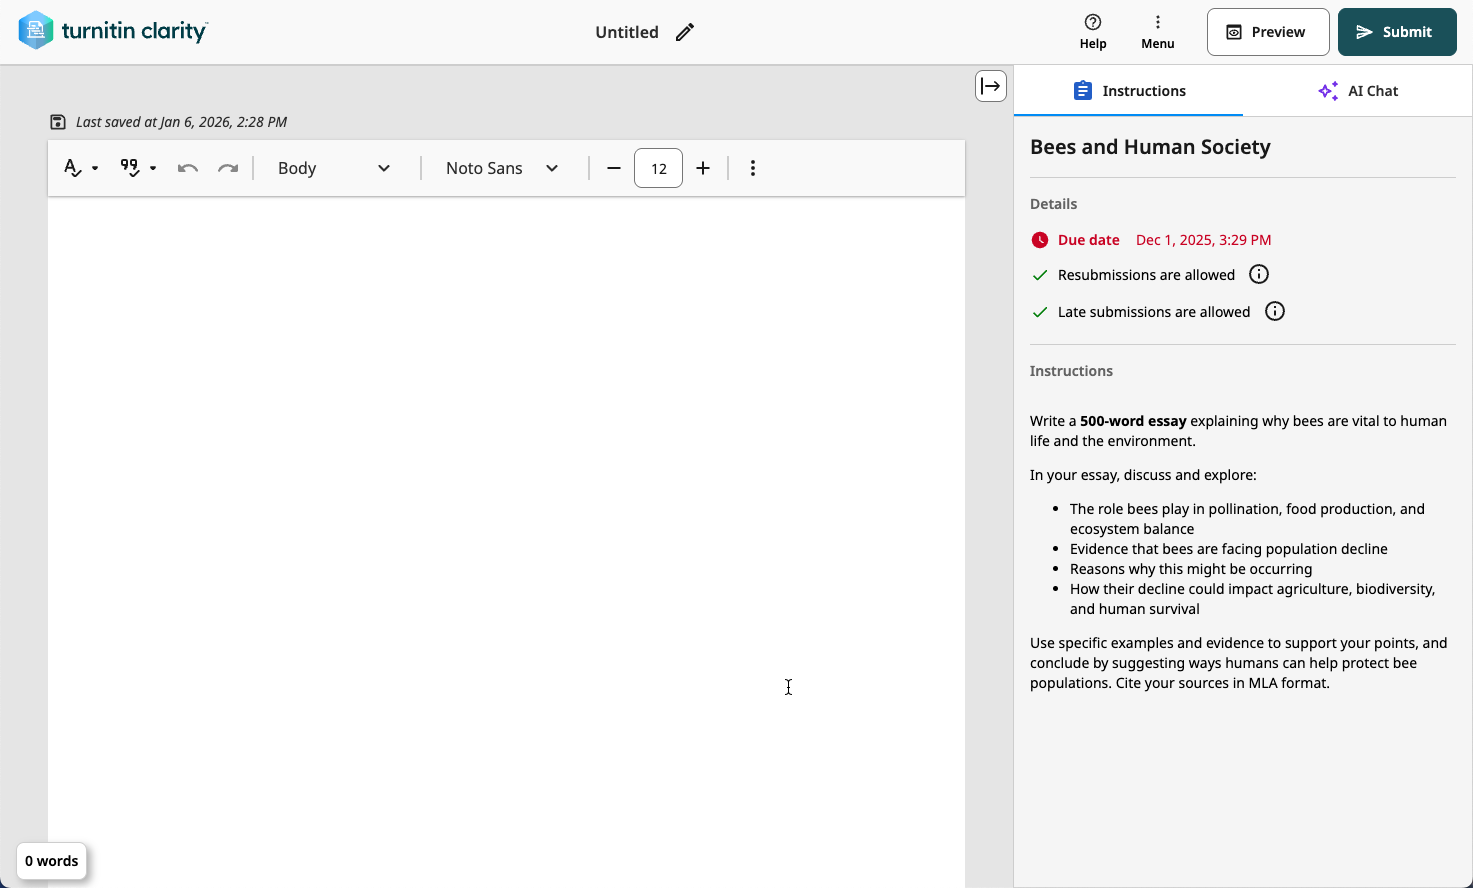This screenshot has width=1473, height=888.
Task: Open the spell check tool dropdown
Action: pos(81,168)
